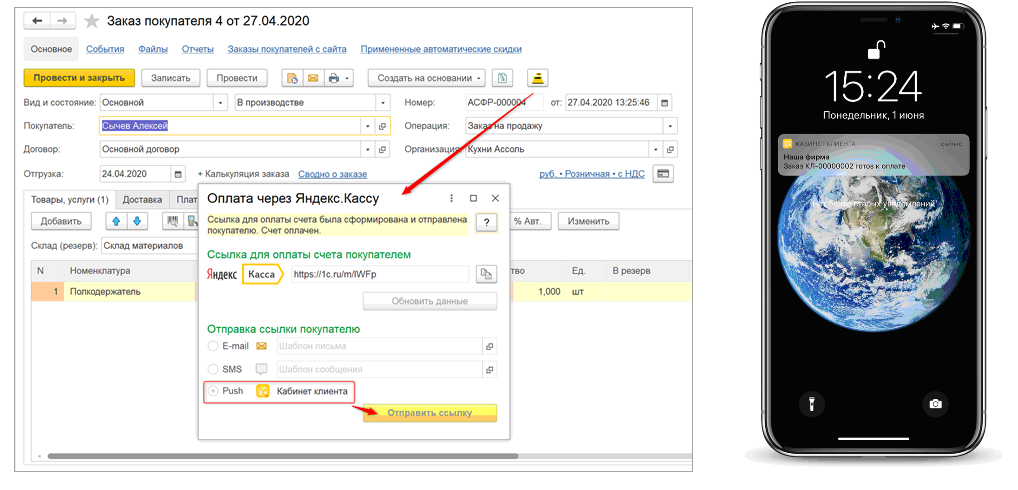Open the Шаблон сообщения template selection icon
Image resolution: width=1018 pixels, height=490 pixels.
(490, 369)
